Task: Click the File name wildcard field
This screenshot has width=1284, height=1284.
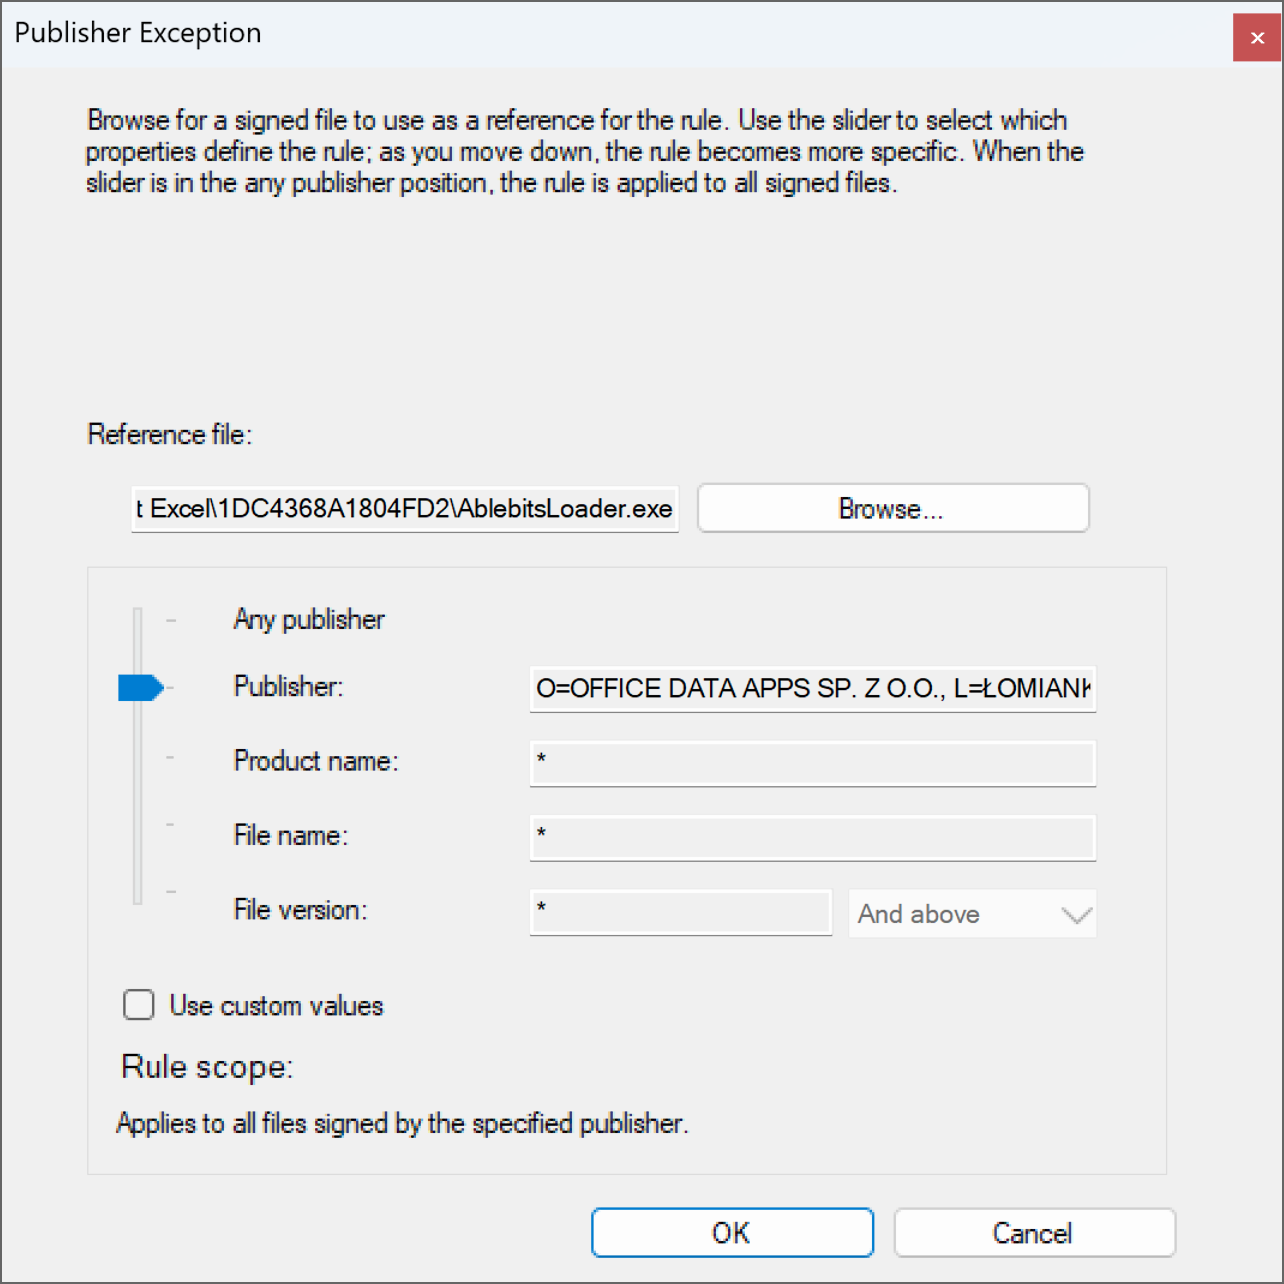Action: point(812,838)
